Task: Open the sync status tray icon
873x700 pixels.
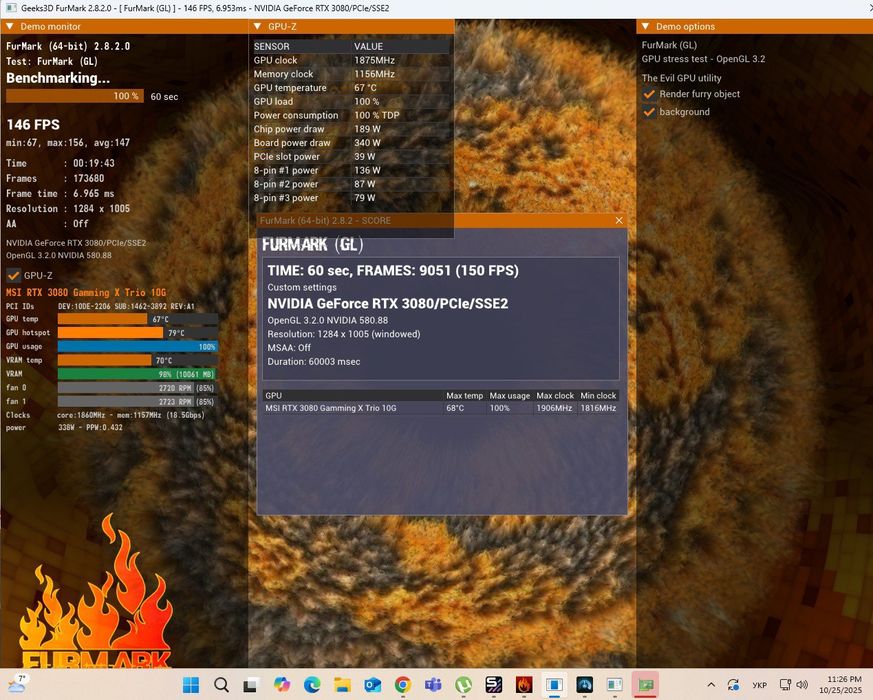Action: [x=733, y=685]
